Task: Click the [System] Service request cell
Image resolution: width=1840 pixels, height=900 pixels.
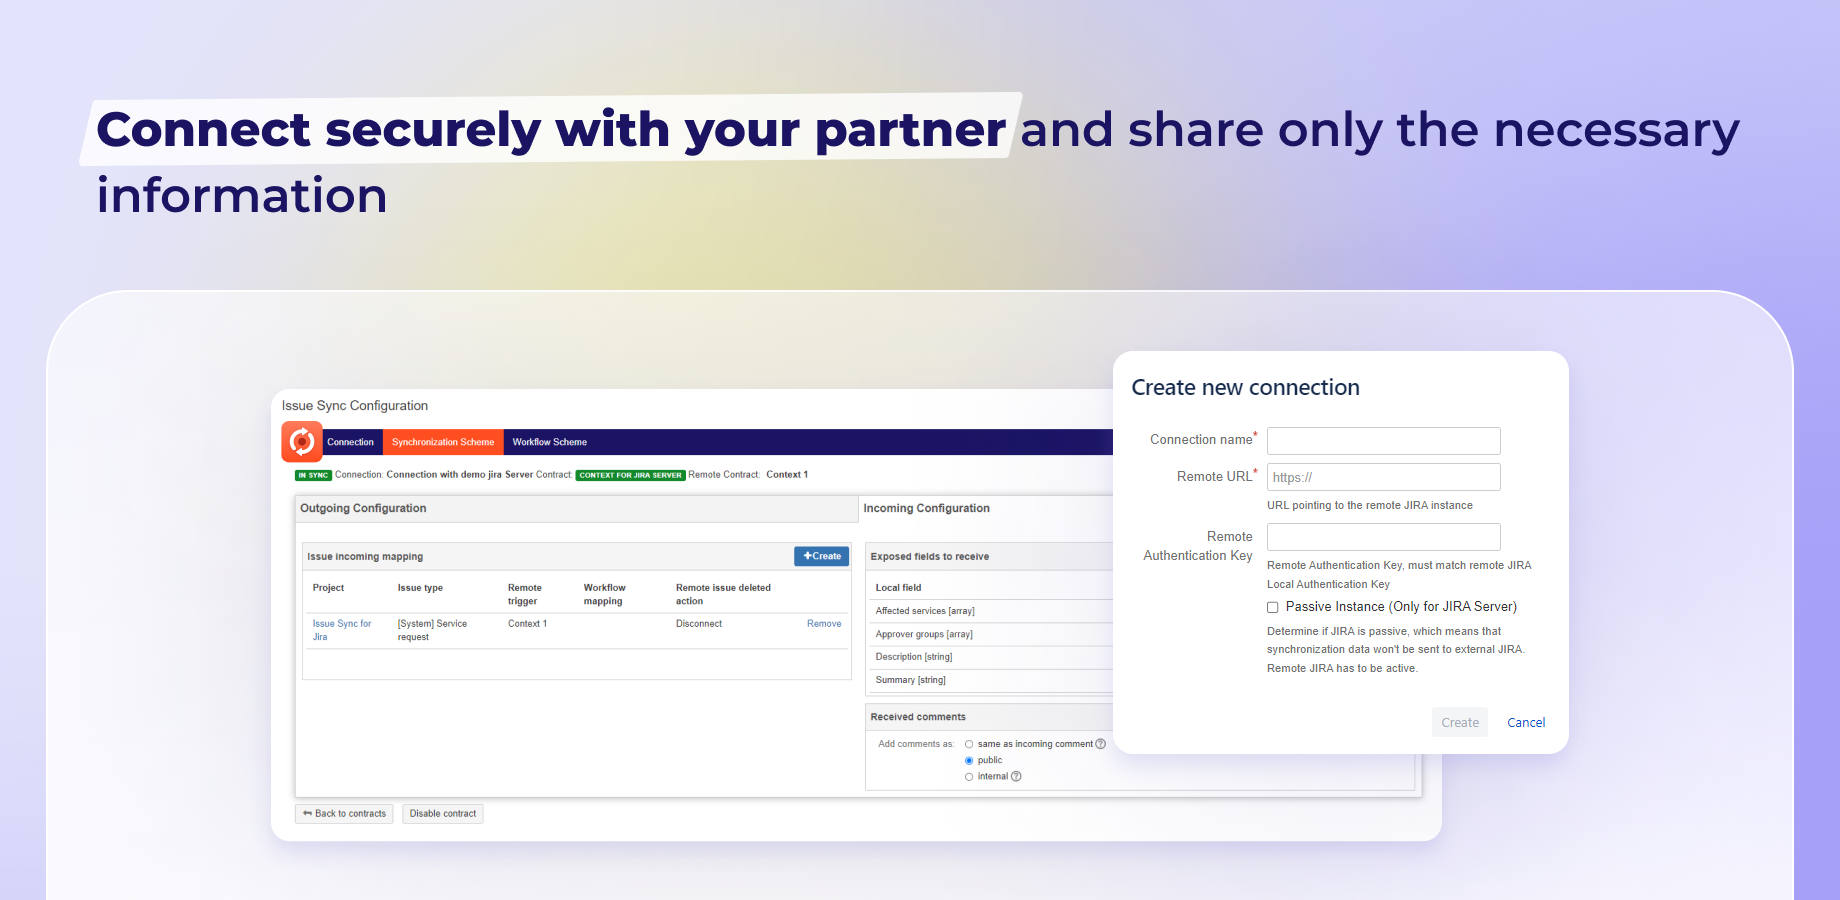Action: 432,630
